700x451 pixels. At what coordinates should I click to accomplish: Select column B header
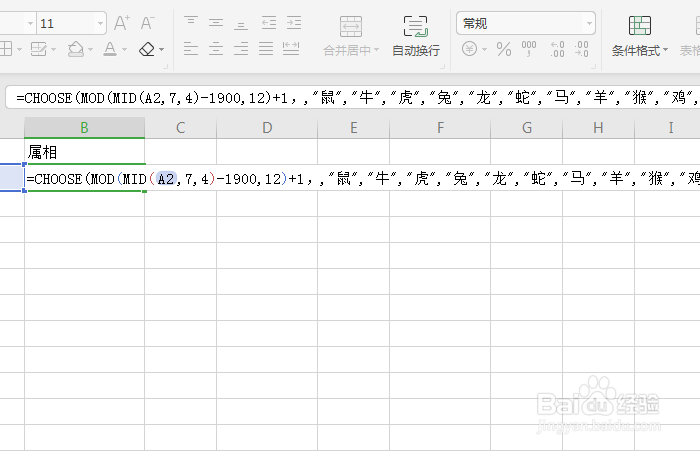click(84, 128)
